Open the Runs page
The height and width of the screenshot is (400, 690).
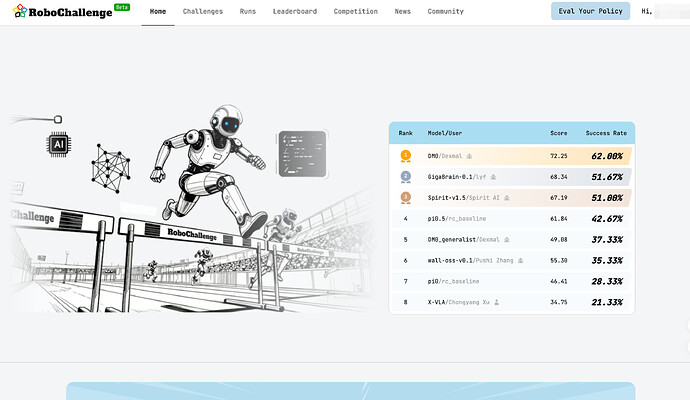click(x=248, y=11)
